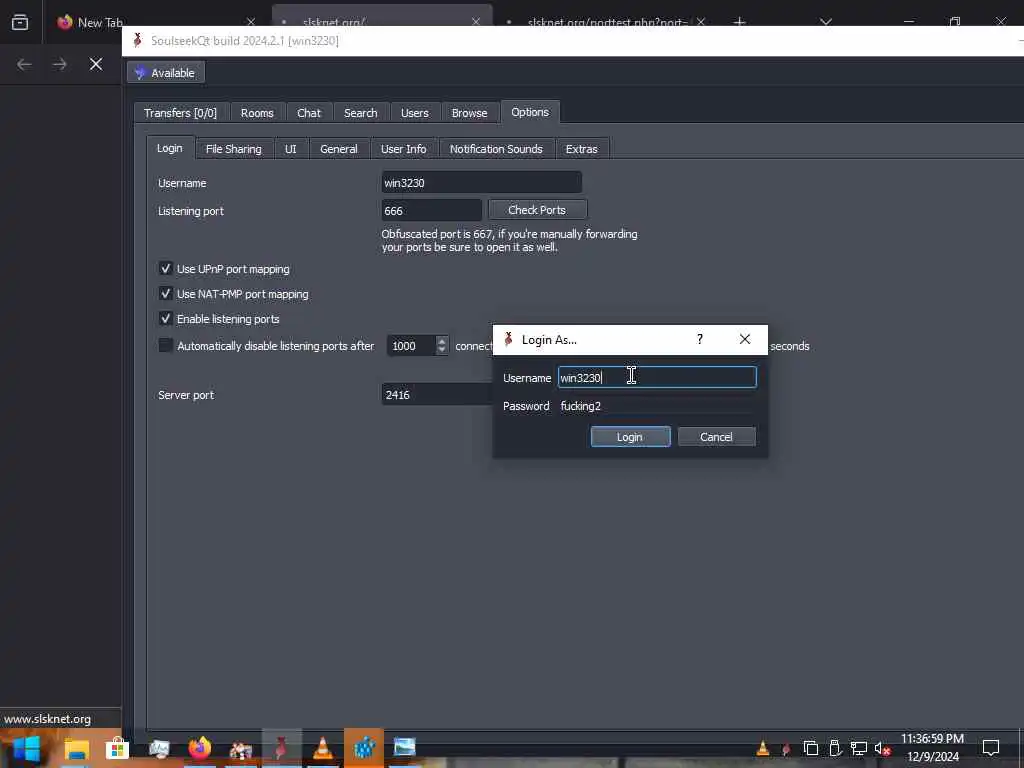This screenshot has width=1024, height=768.
Task: Select the Login options sub-tab
Action: (170, 148)
